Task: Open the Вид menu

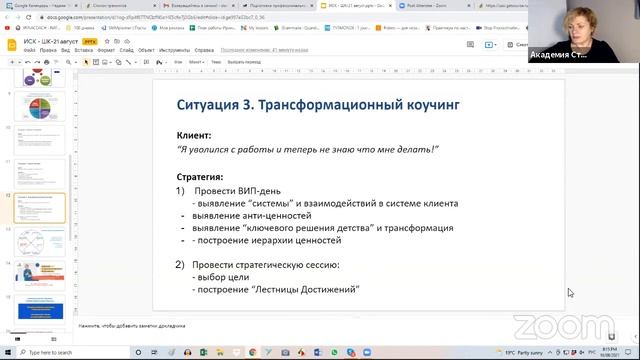Action: (65, 50)
